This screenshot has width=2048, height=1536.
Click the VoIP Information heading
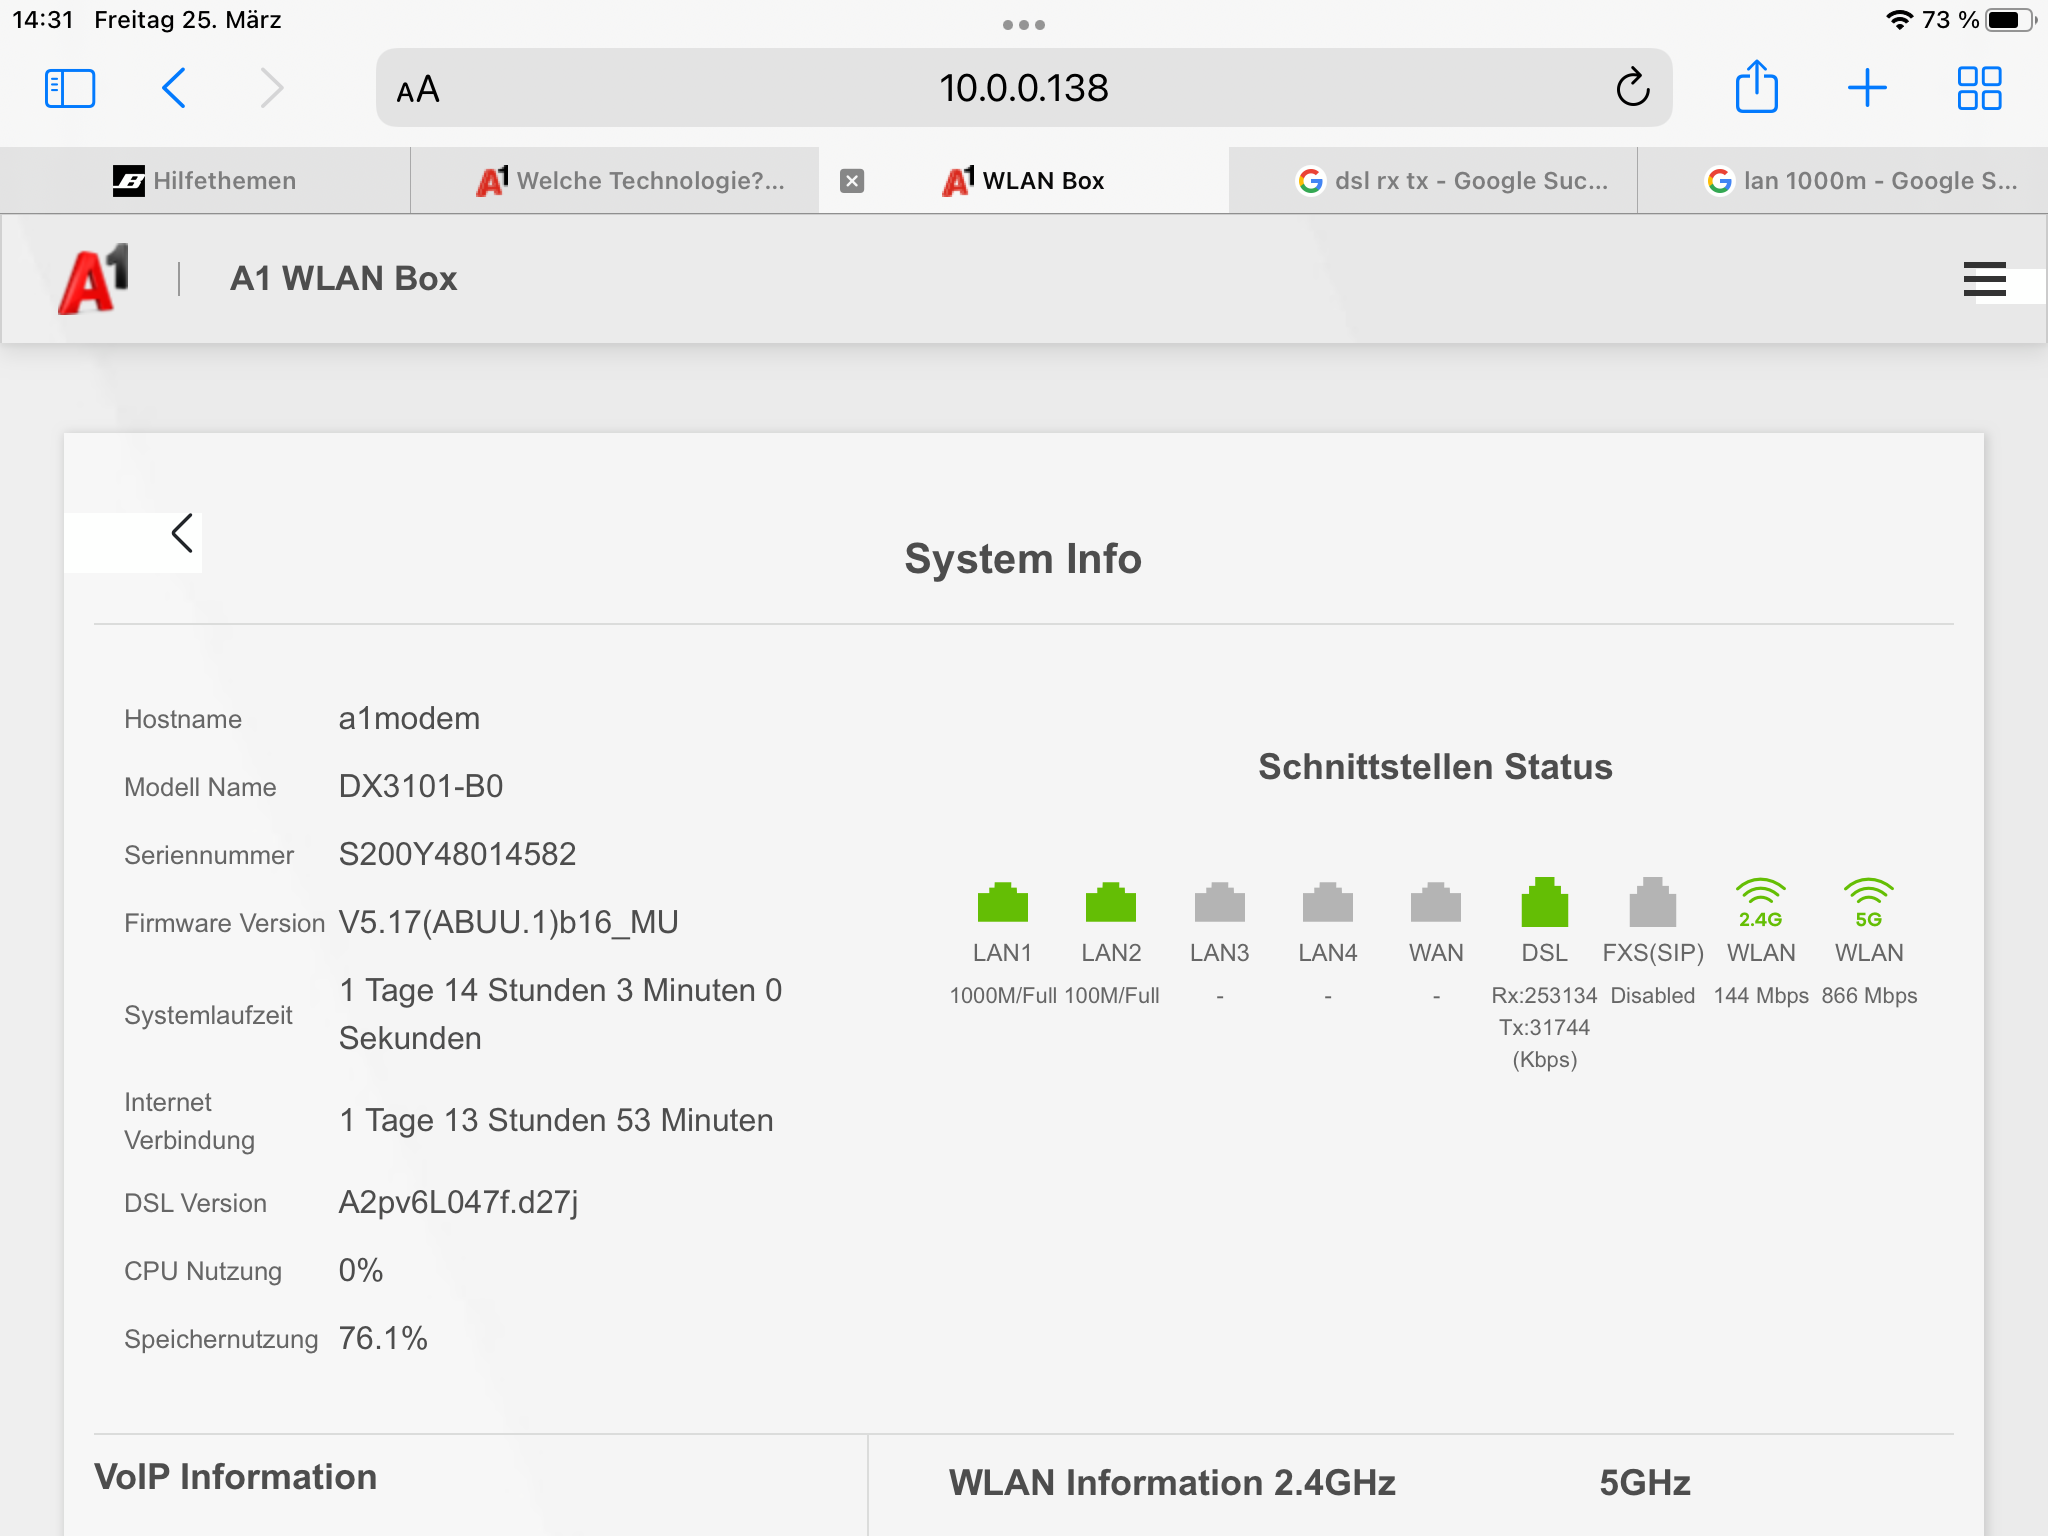(x=235, y=1477)
